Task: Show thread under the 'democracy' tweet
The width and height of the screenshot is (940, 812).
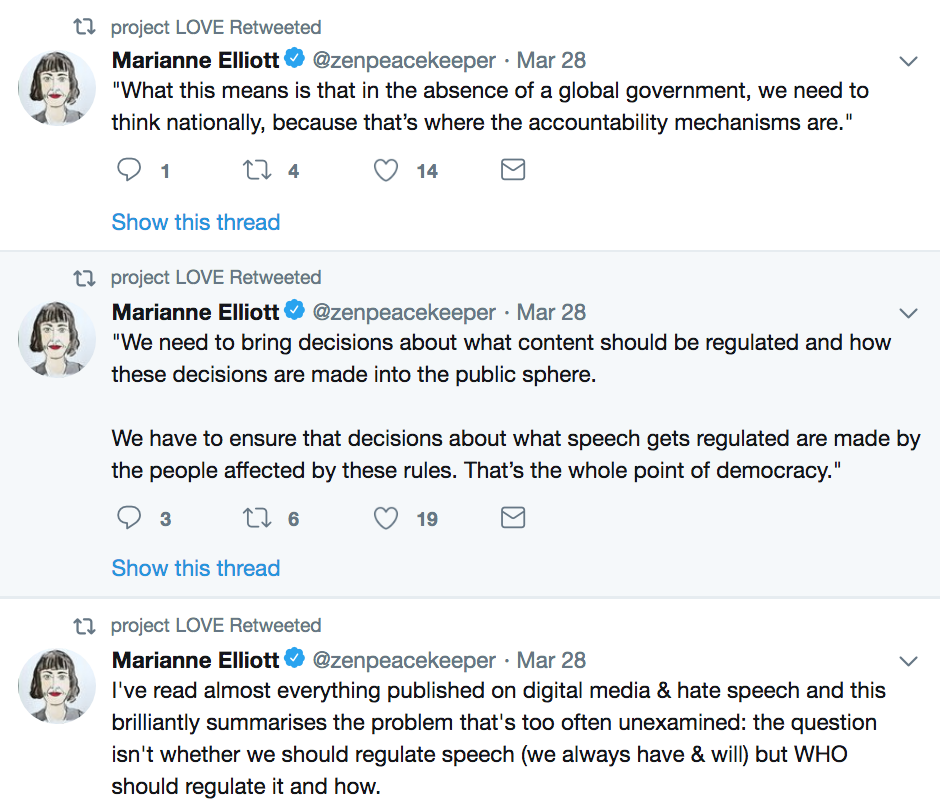Action: pyautogui.click(x=196, y=568)
